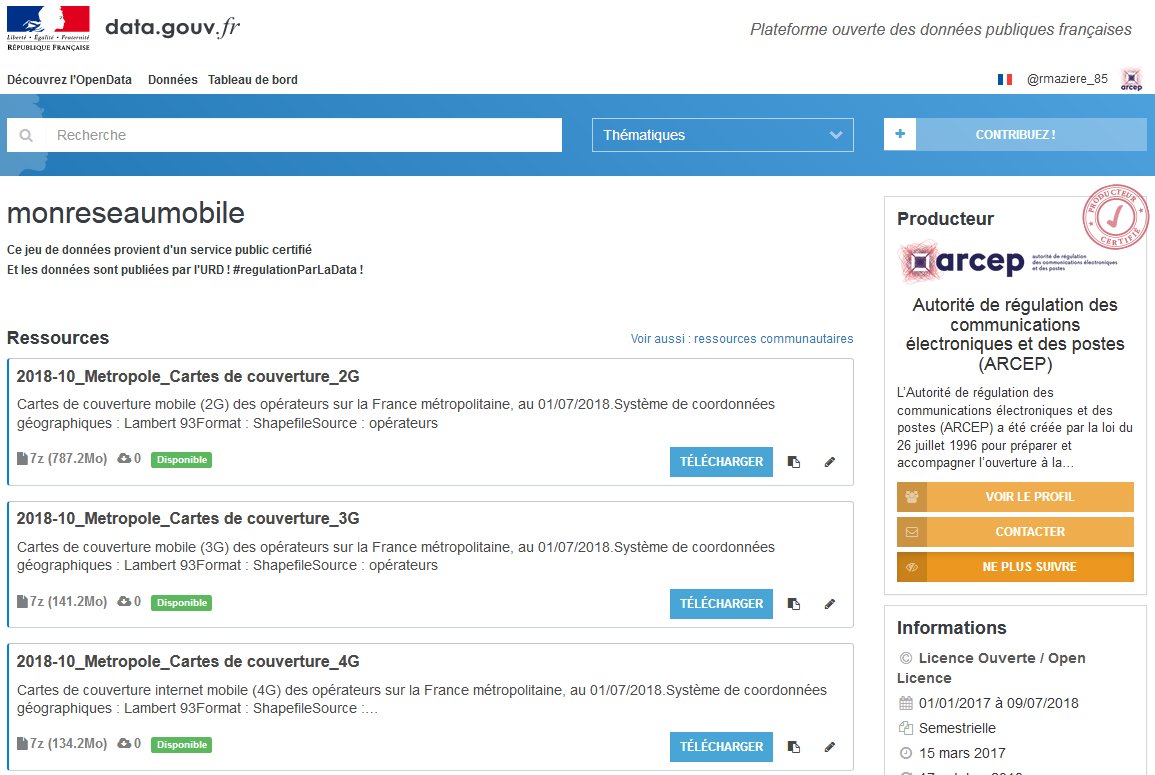The width and height of the screenshot is (1155, 775).
Task: Open the Thématiques dropdown
Action: click(723, 135)
